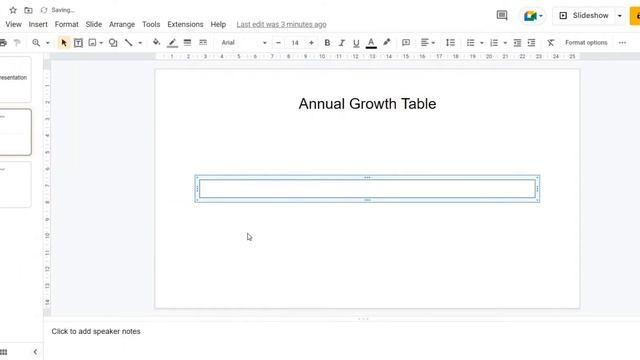Start the Slideshow
Screen dimensions: 640x360
pos(584,16)
